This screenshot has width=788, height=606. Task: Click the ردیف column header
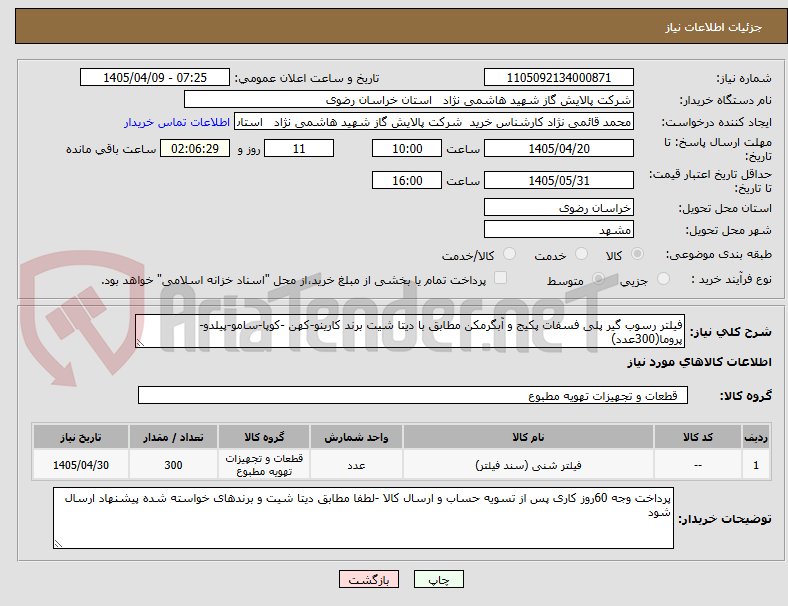coord(755,437)
